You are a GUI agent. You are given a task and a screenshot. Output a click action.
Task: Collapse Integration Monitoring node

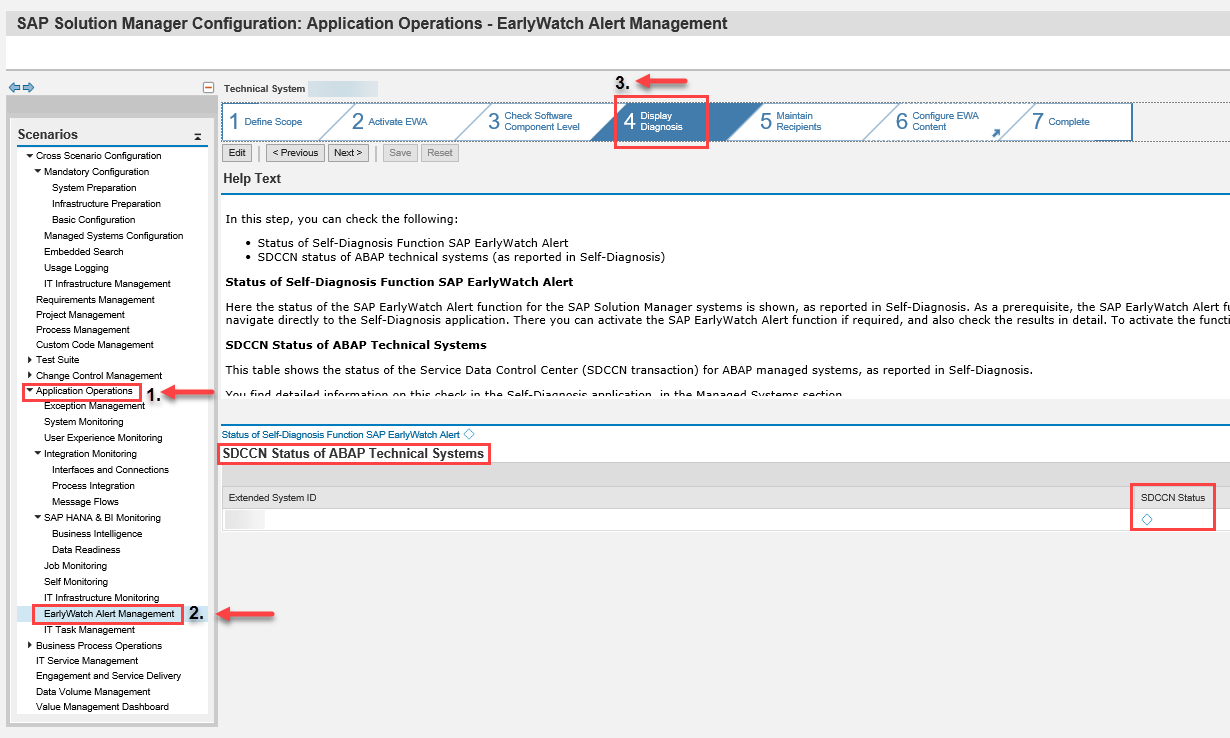click(38, 454)
